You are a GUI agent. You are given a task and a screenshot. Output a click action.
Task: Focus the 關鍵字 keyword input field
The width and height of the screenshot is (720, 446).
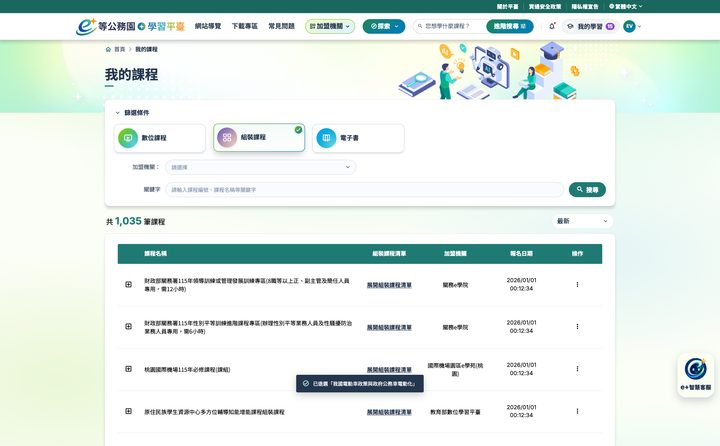(364, 189)
